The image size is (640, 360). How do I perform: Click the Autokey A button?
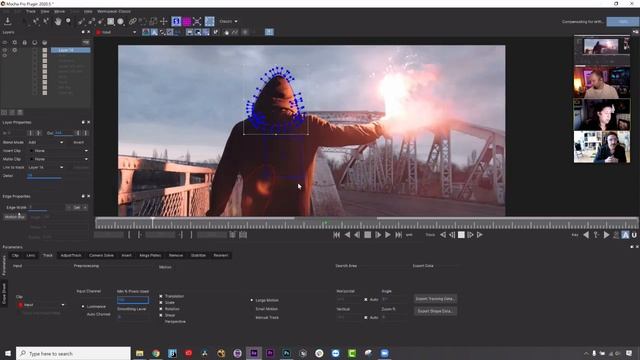625,235
